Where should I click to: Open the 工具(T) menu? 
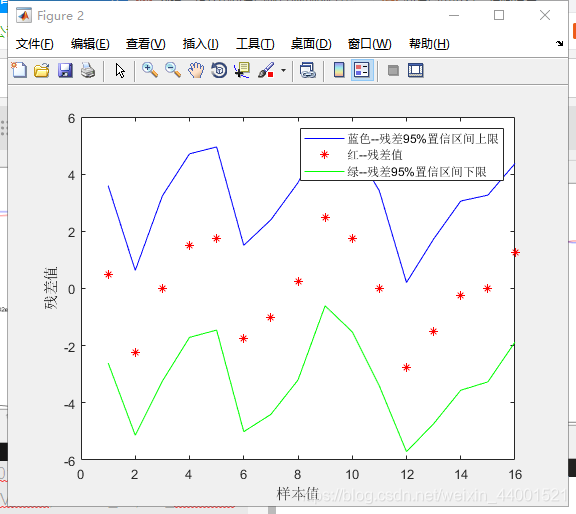point(255,44)
